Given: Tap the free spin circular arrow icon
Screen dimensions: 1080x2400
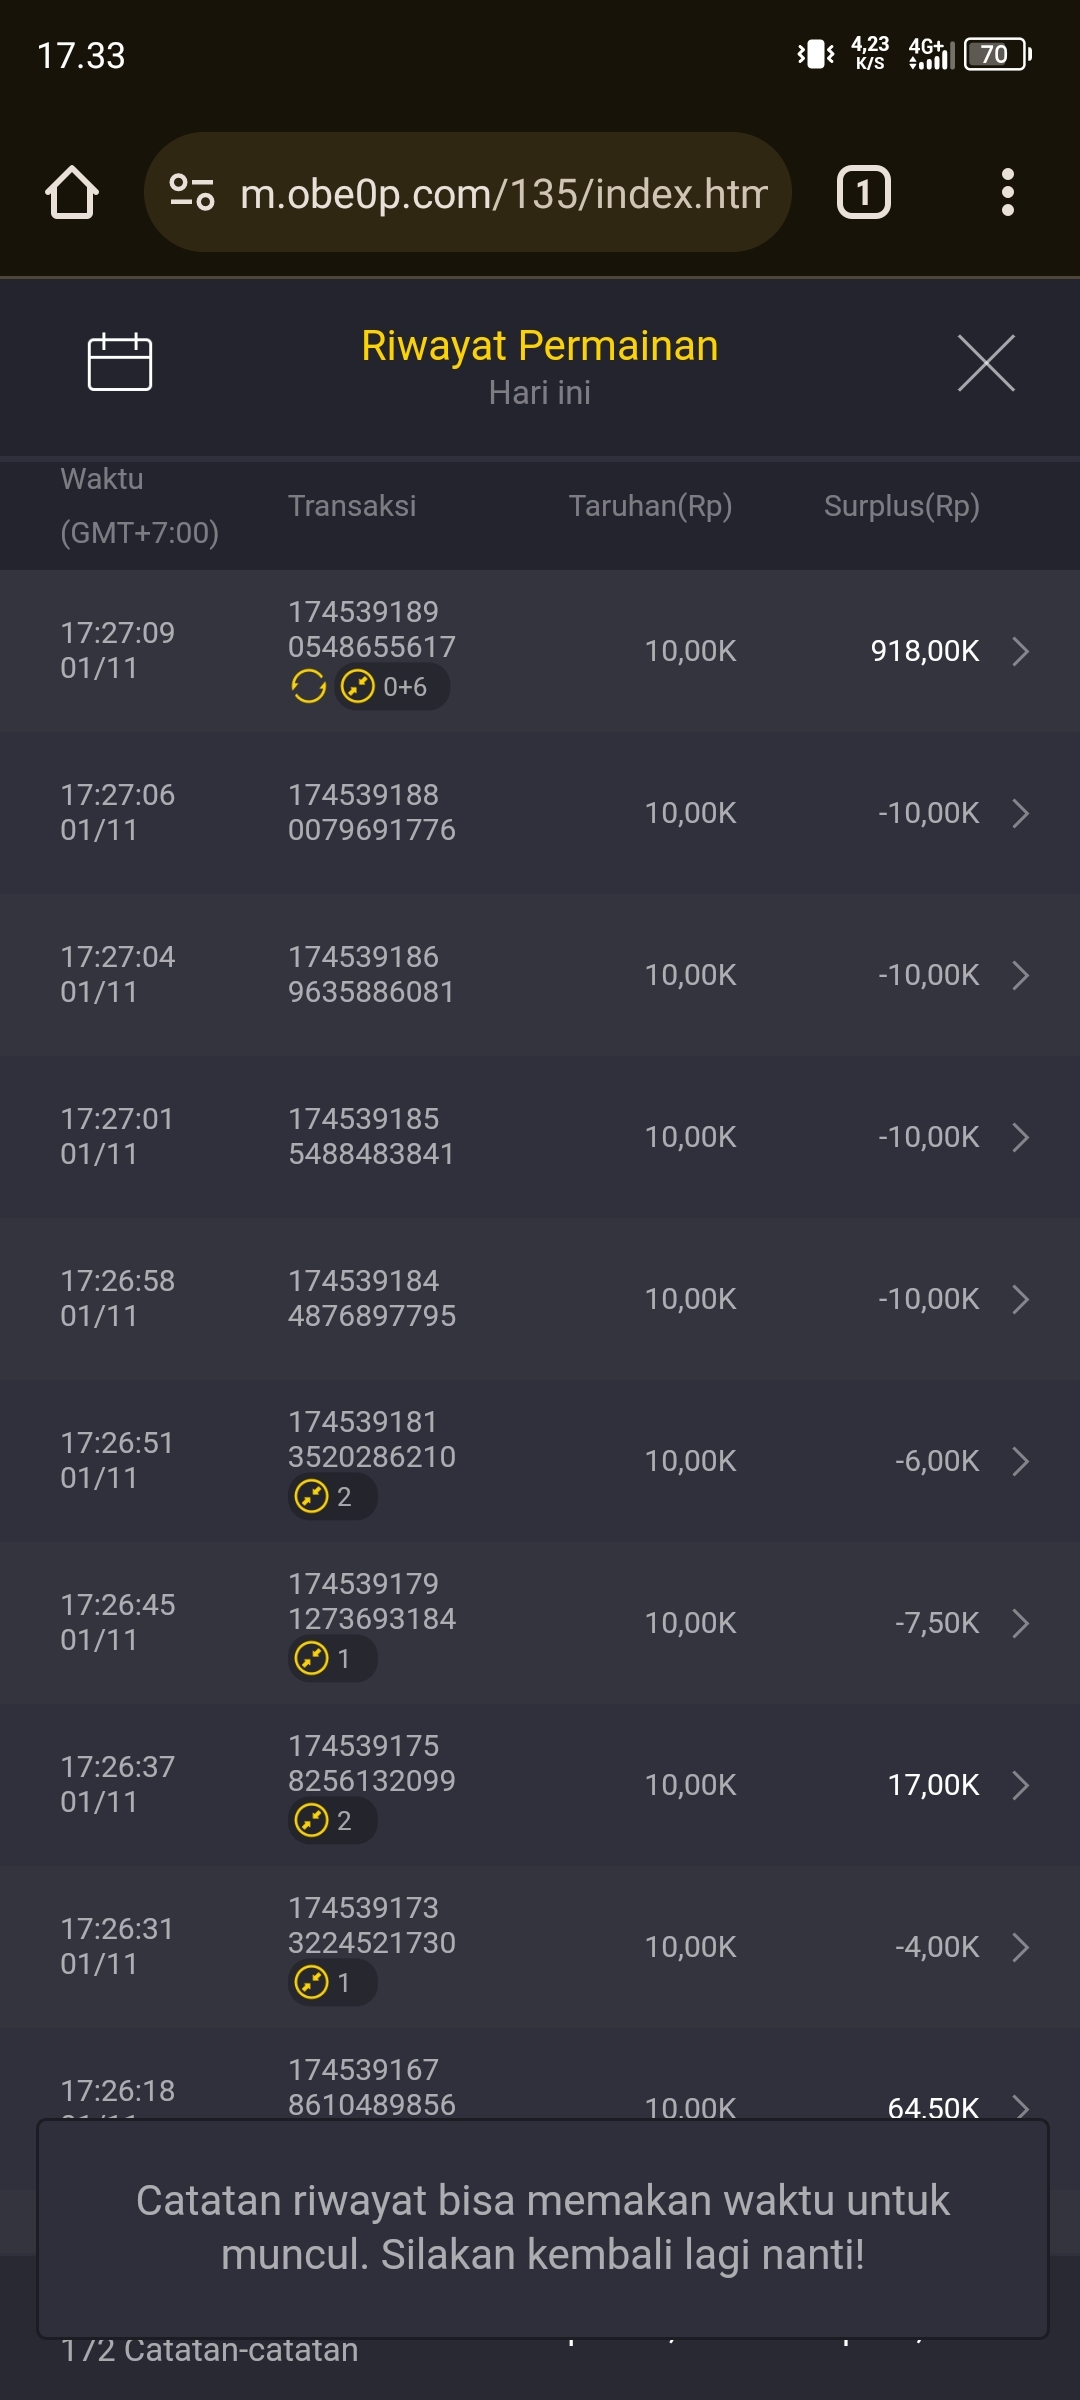Looking at the screenshot, I should click(x=308, y=687).
